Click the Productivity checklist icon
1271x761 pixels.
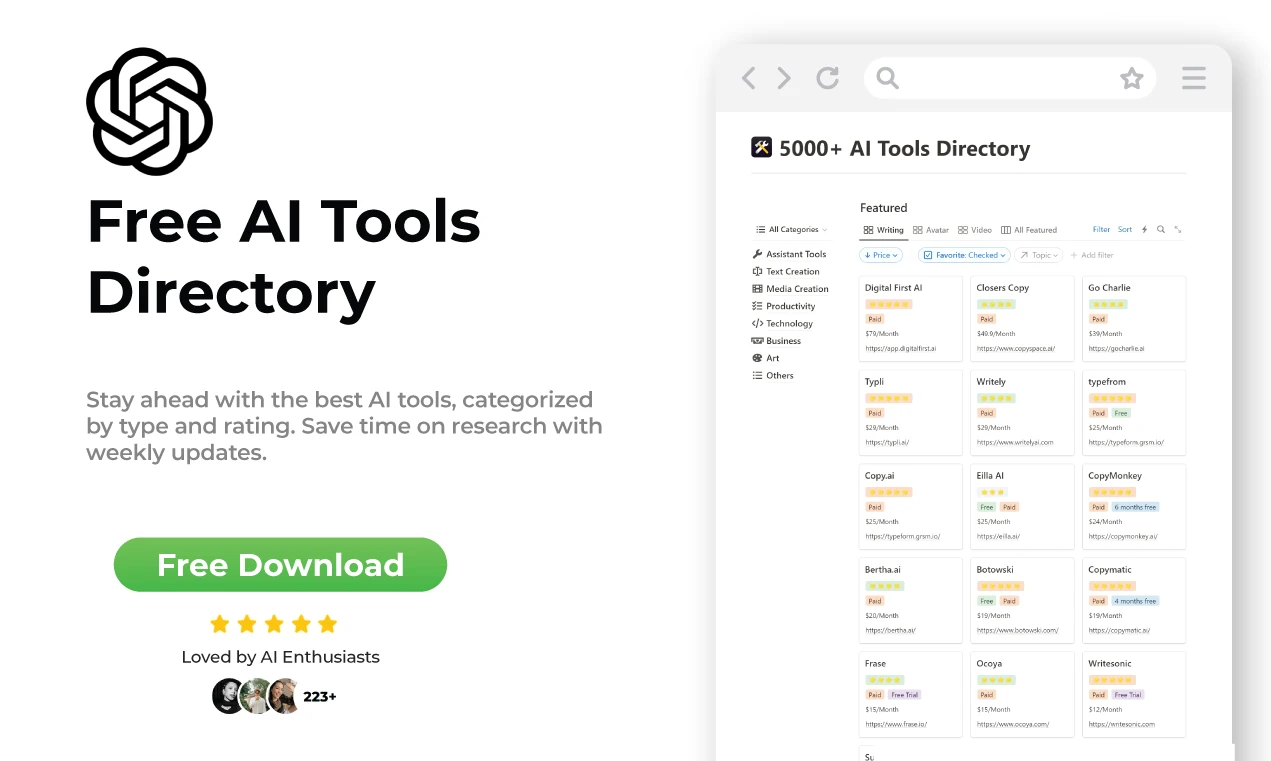pyautogui.click(x=757, y=306)
